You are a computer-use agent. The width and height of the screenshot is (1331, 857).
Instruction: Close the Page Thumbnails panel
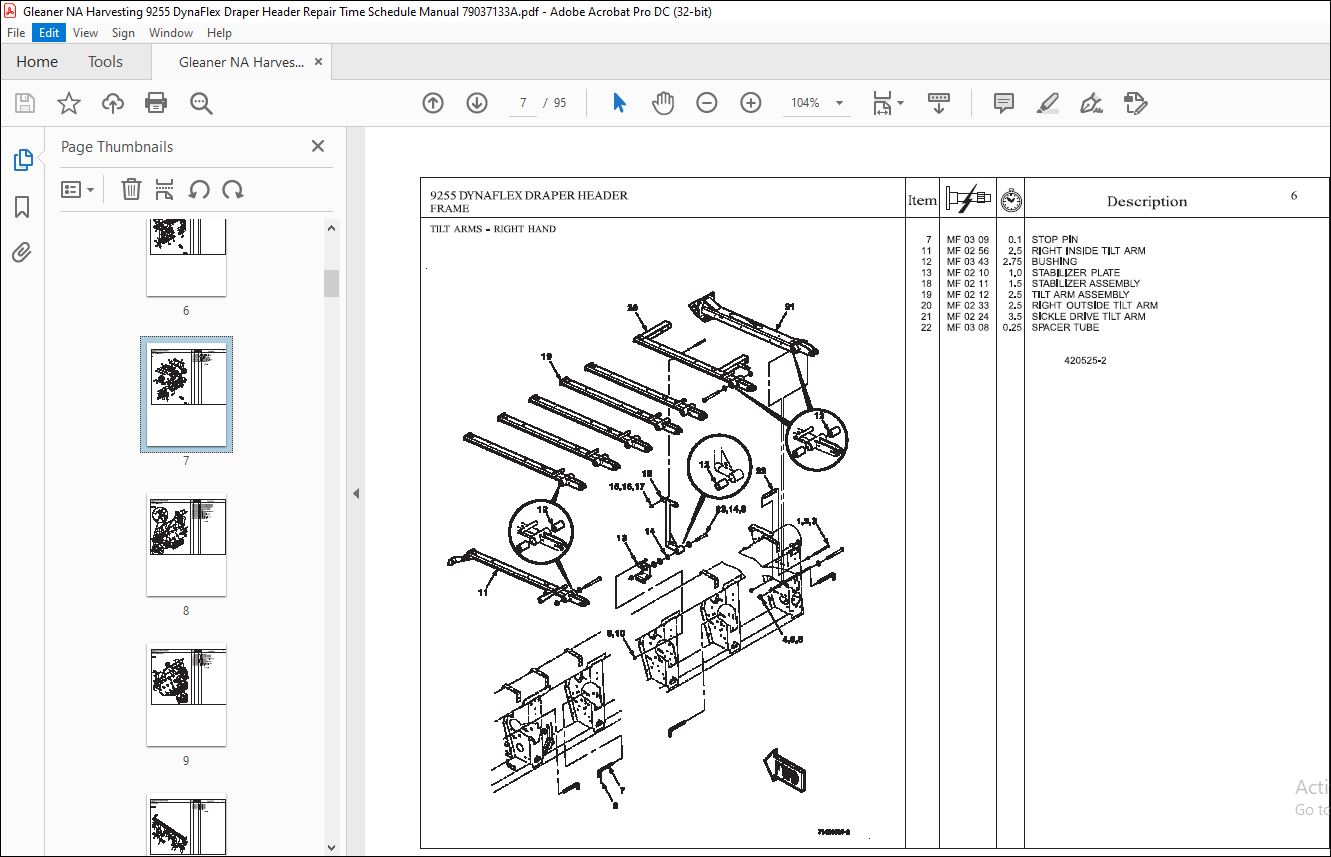[x=318, y=146]
